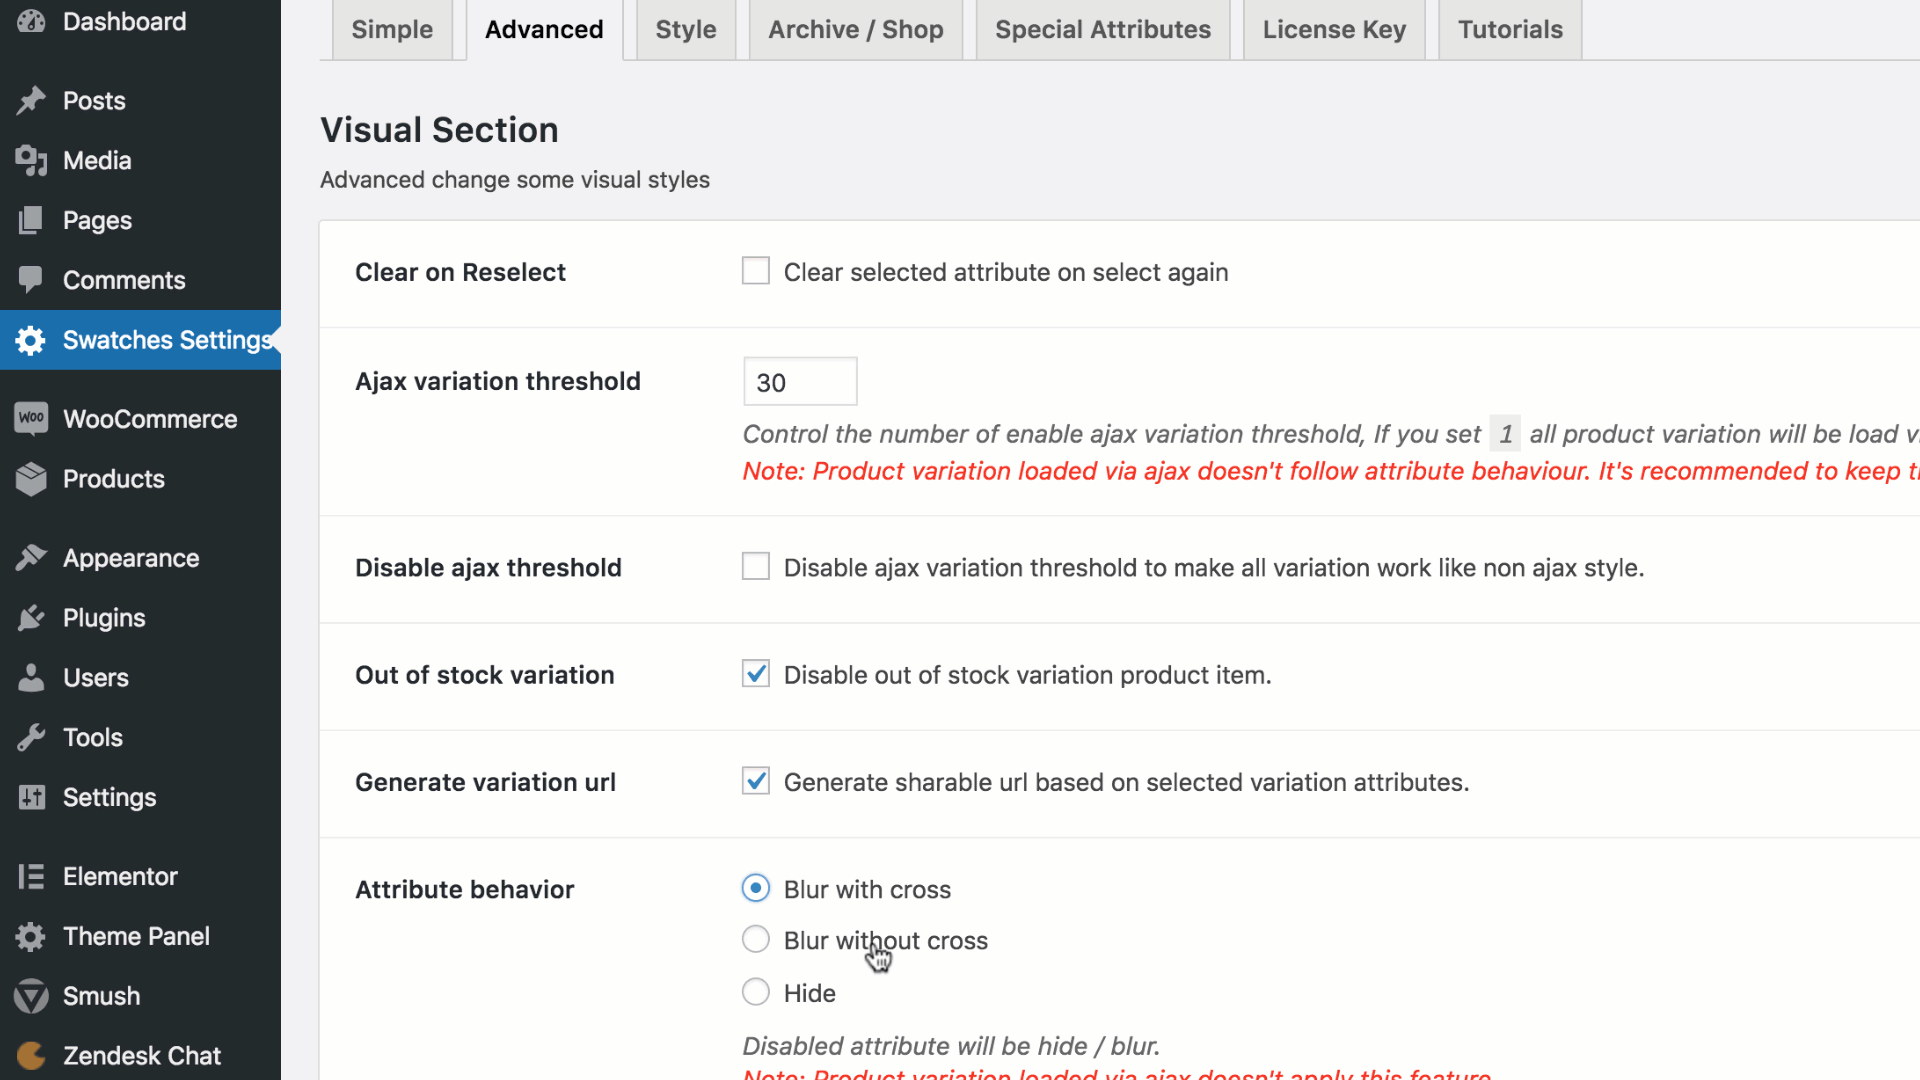
Task: Enable Clear on Reselect checkbox
Action: click(x=756, y=271)
